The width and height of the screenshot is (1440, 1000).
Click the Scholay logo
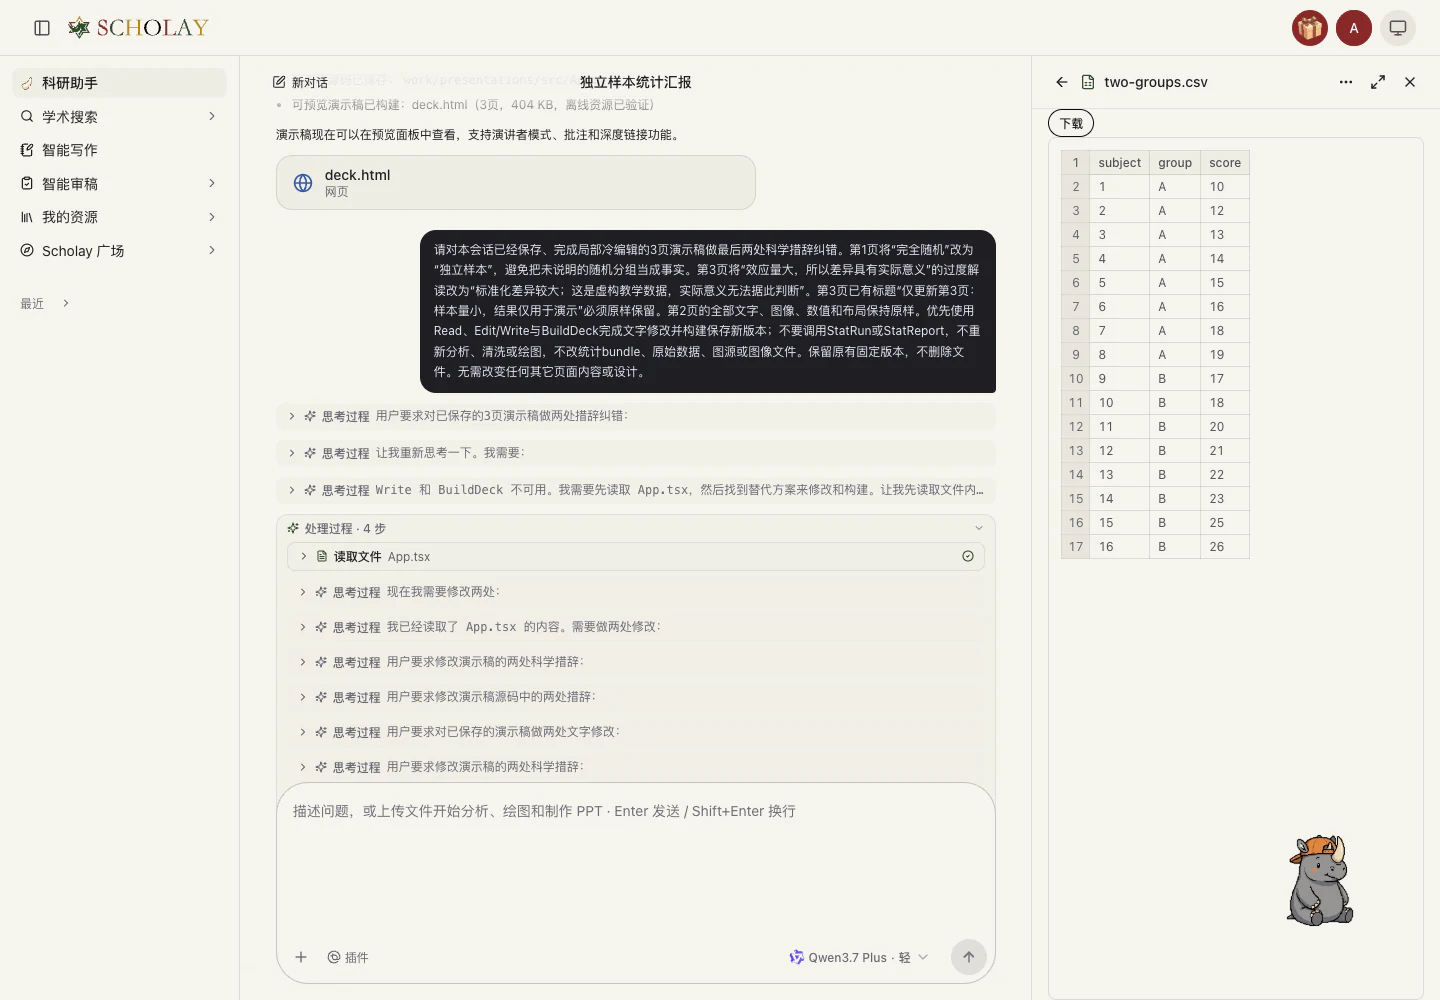[x=139, y=28]
